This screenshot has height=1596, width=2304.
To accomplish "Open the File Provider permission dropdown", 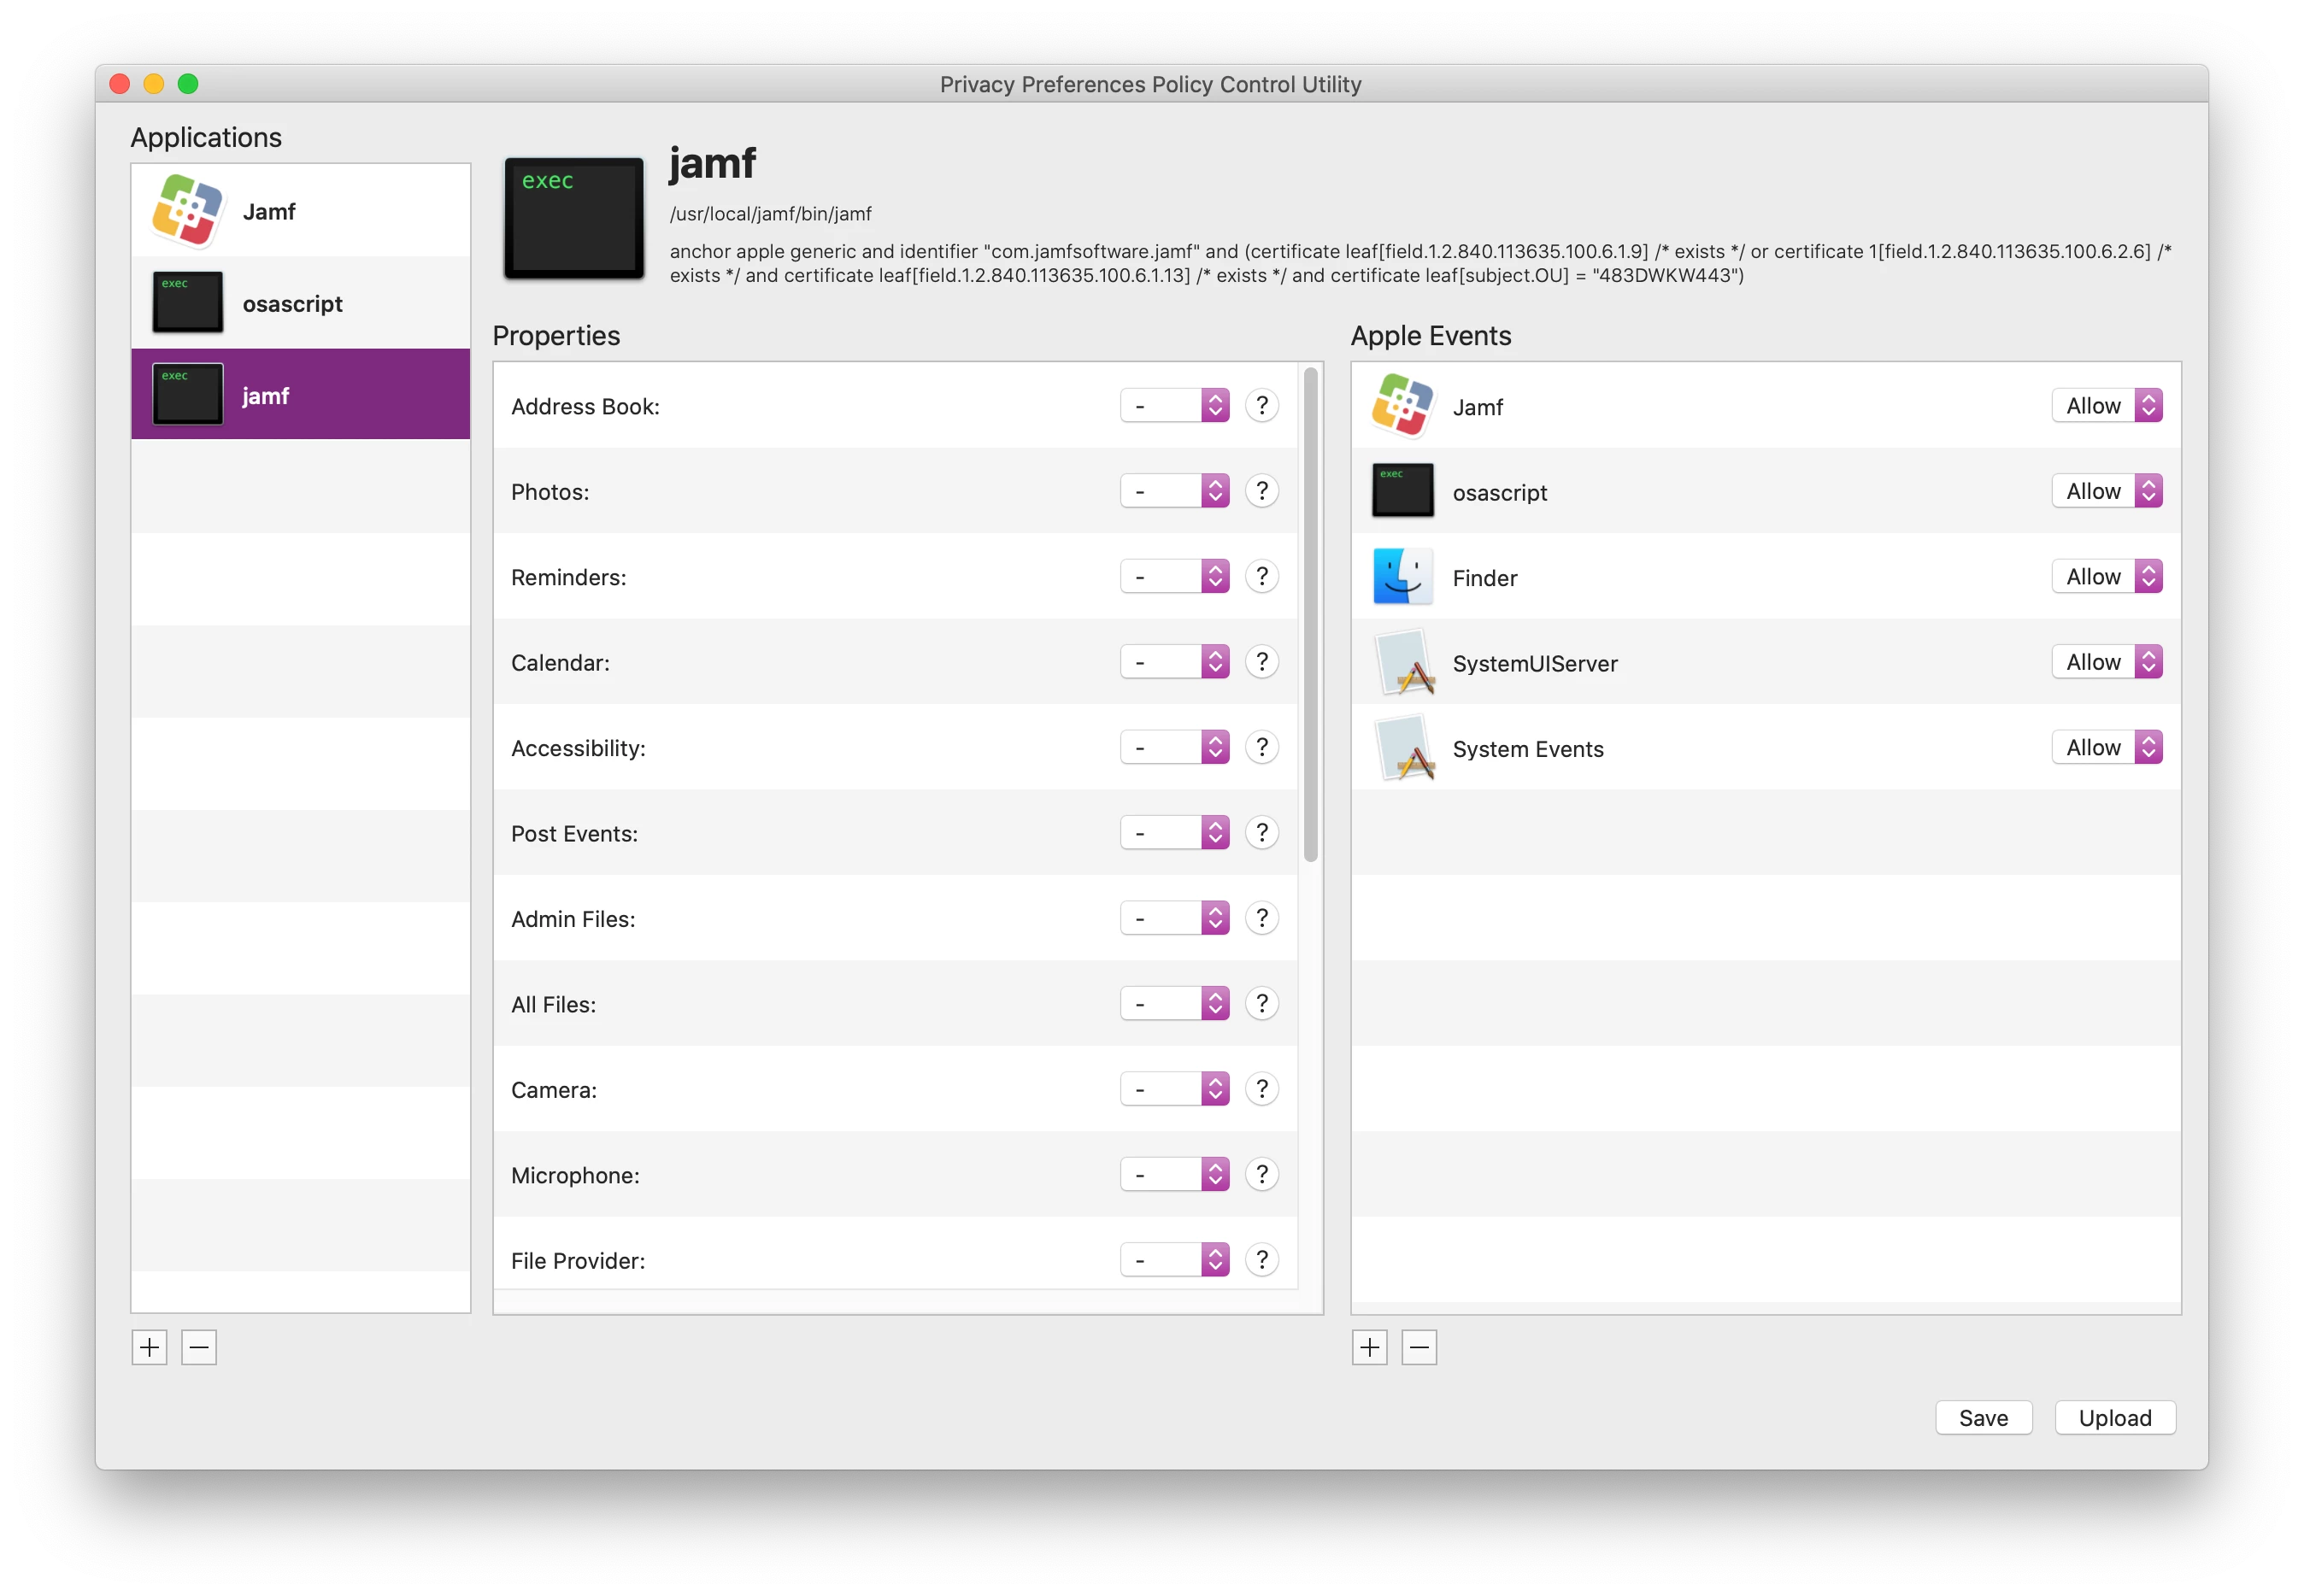I will pos(1174,1260).
